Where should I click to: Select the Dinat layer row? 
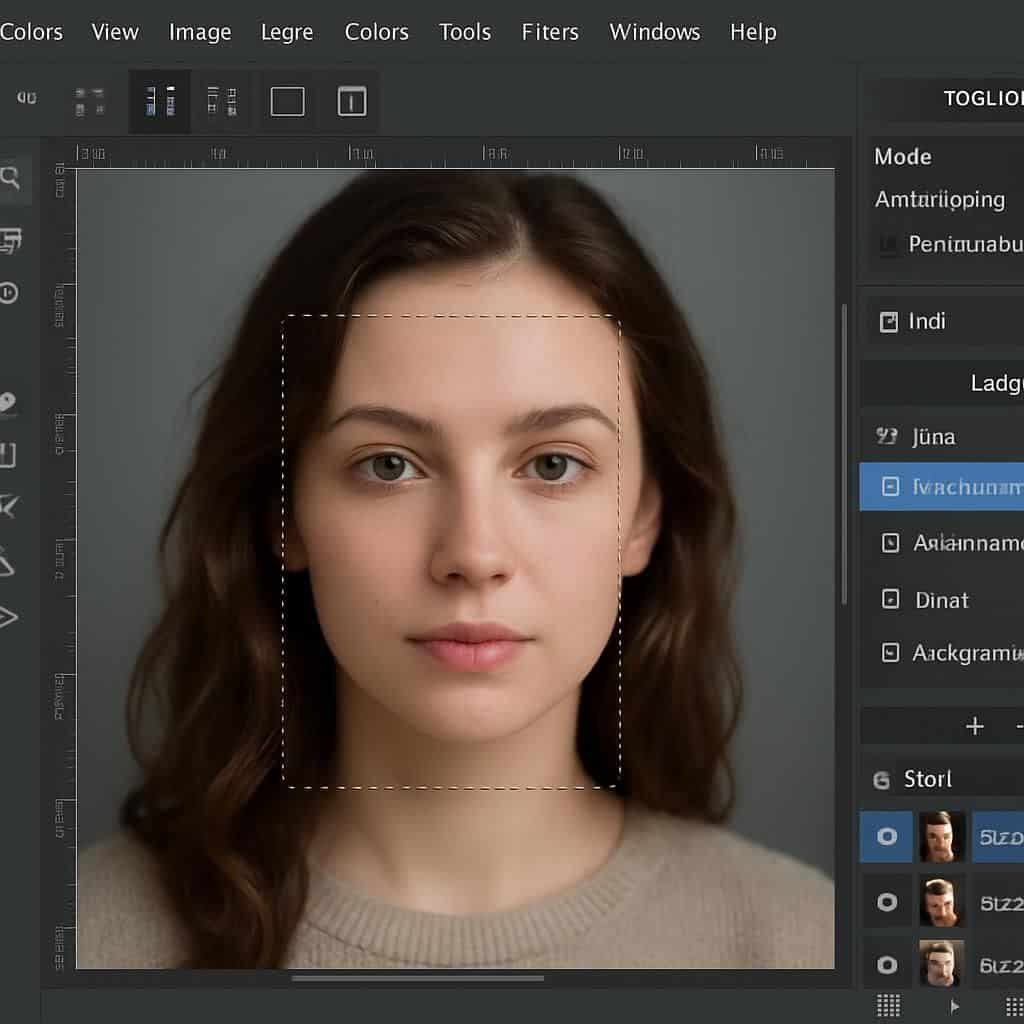(942, 600)
